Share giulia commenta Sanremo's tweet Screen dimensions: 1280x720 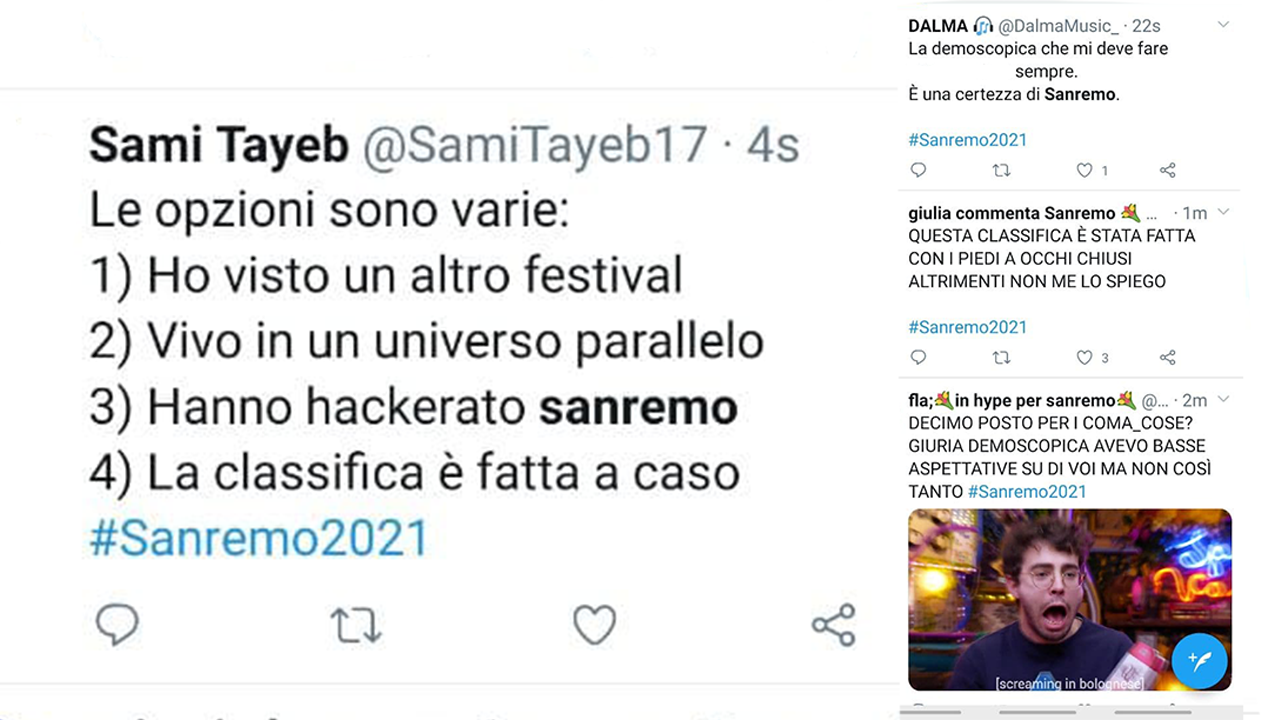[x=1167, y=357]
